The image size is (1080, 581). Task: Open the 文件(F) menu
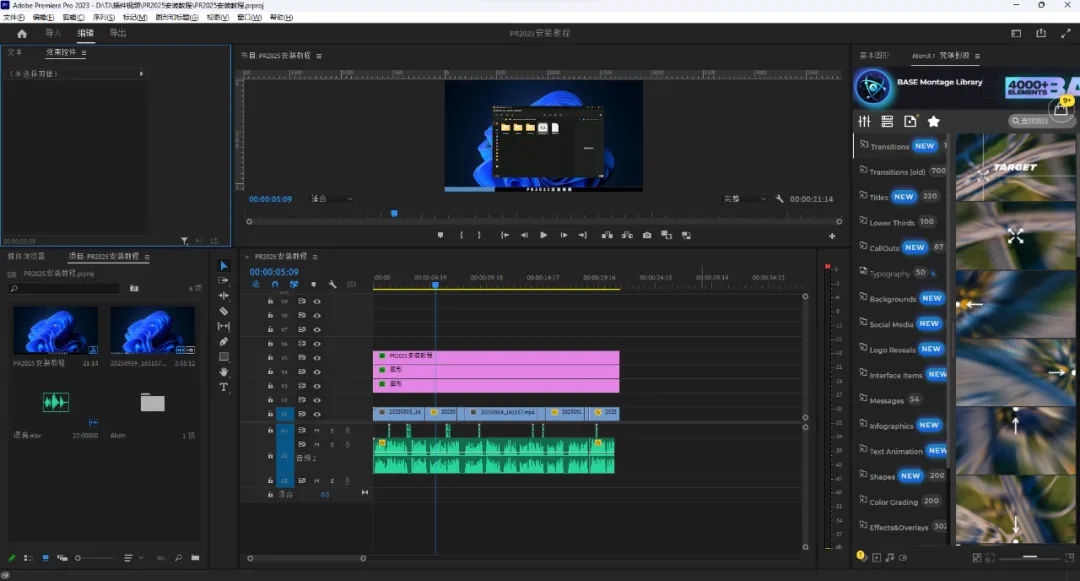[x=14, y=17]
